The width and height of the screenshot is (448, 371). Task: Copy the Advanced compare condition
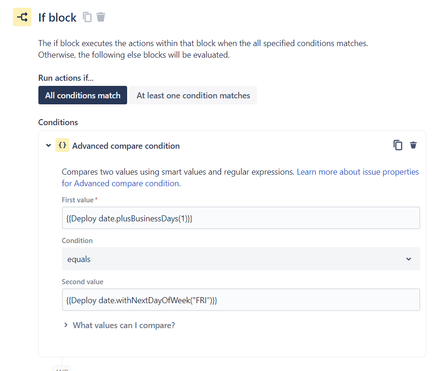[397, 145]
